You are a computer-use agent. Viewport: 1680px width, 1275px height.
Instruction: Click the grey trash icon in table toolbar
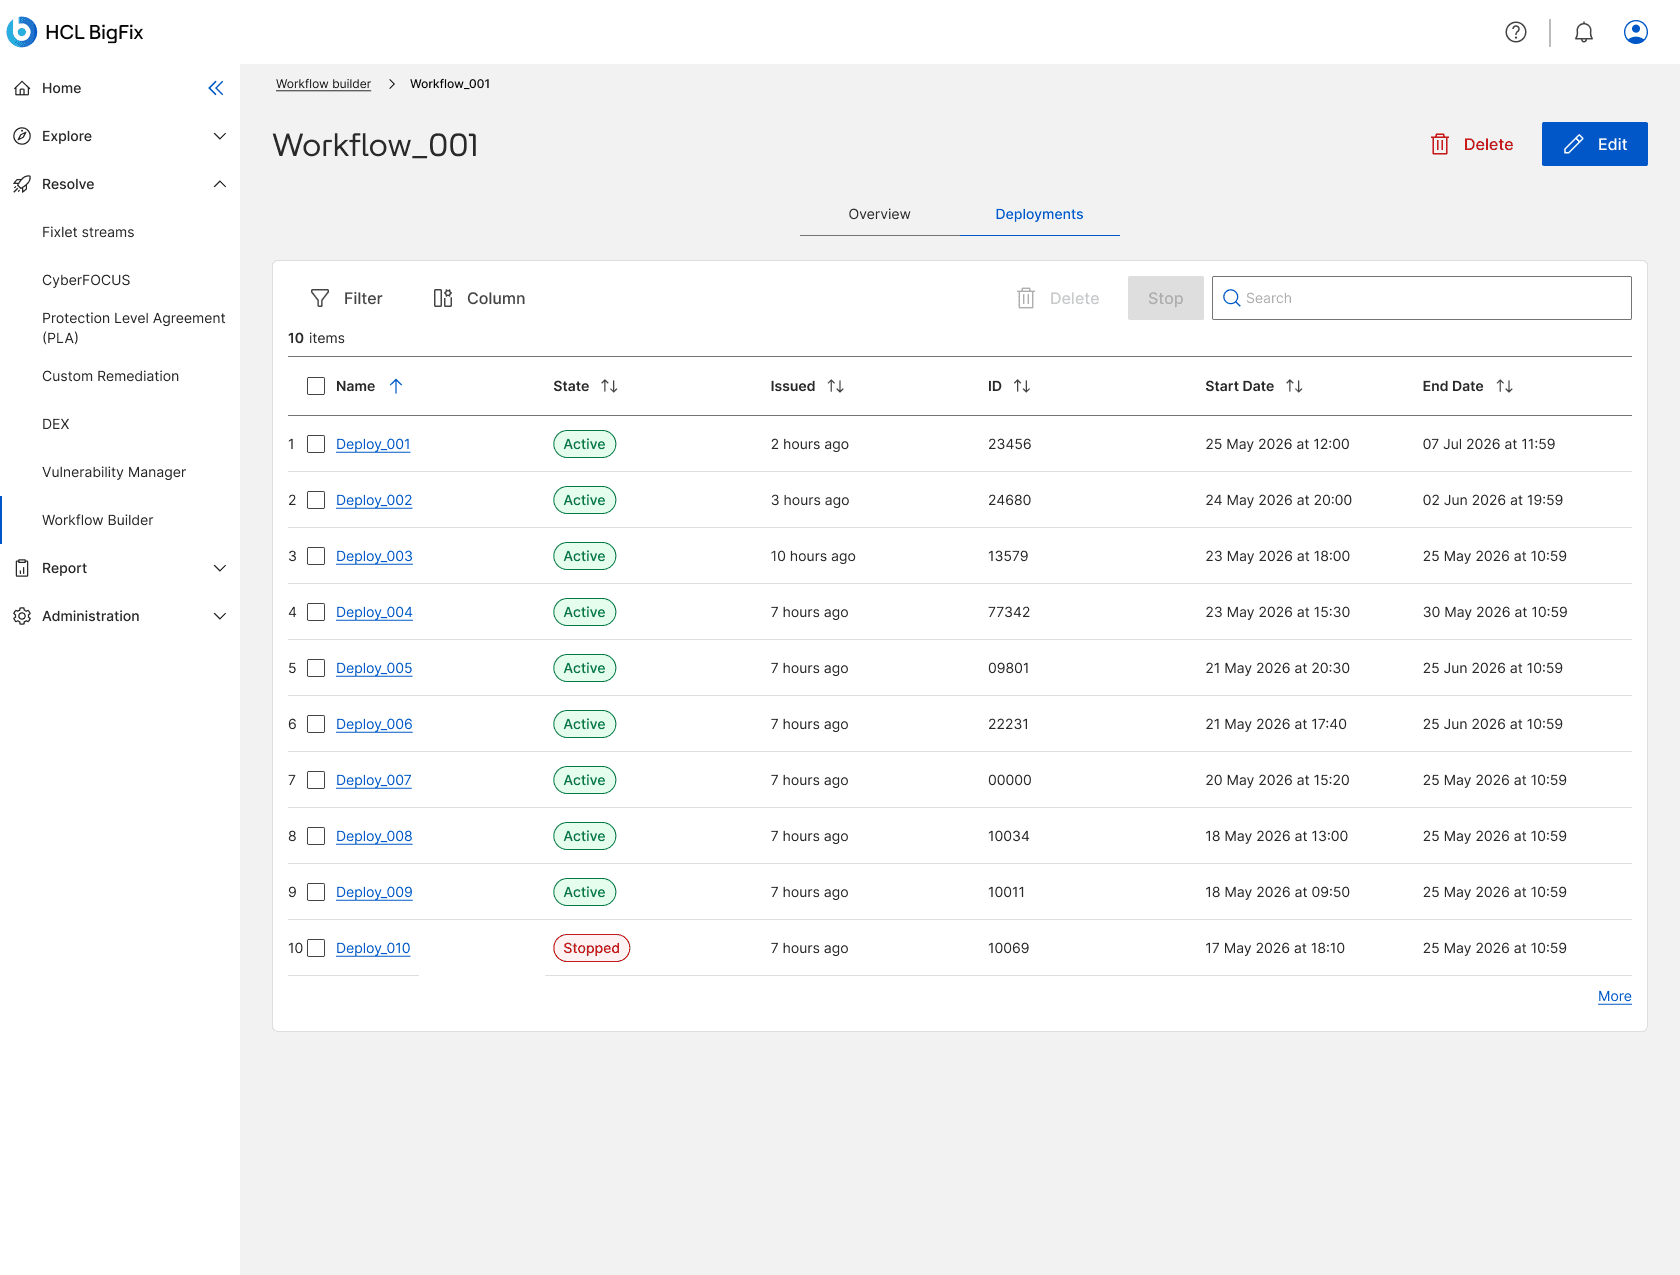click(x=1026, y=298)
